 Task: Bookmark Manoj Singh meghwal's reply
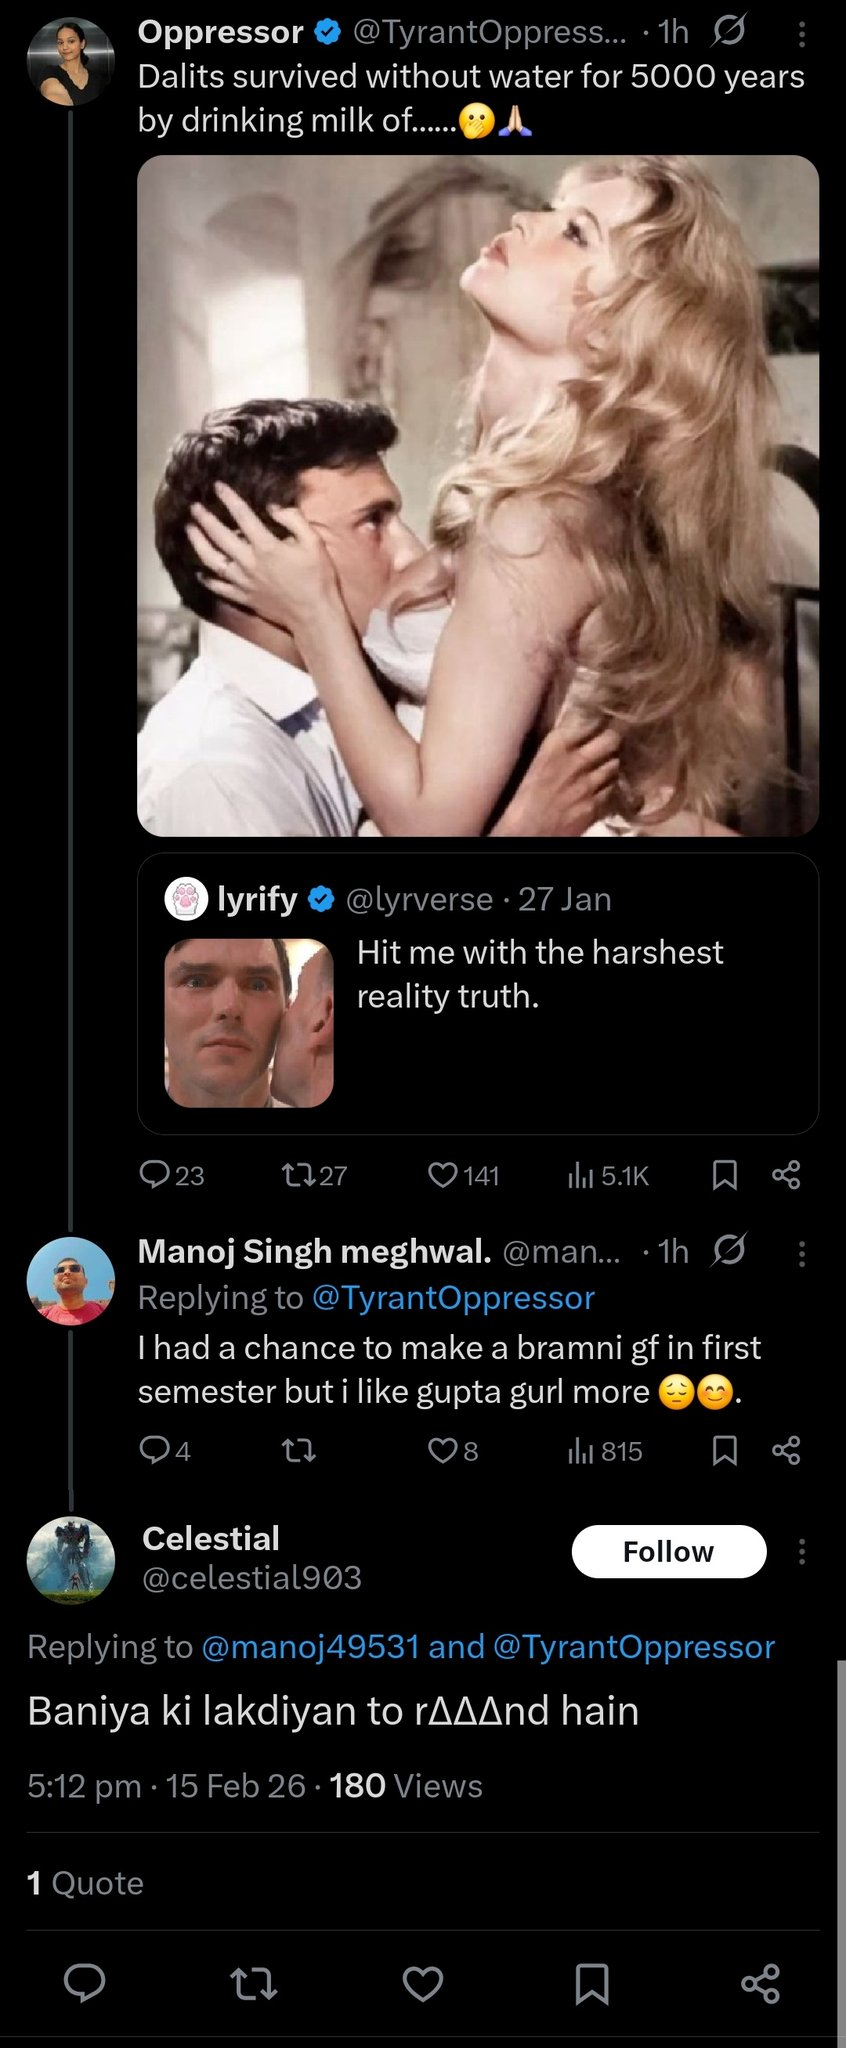click(725, 1450)
